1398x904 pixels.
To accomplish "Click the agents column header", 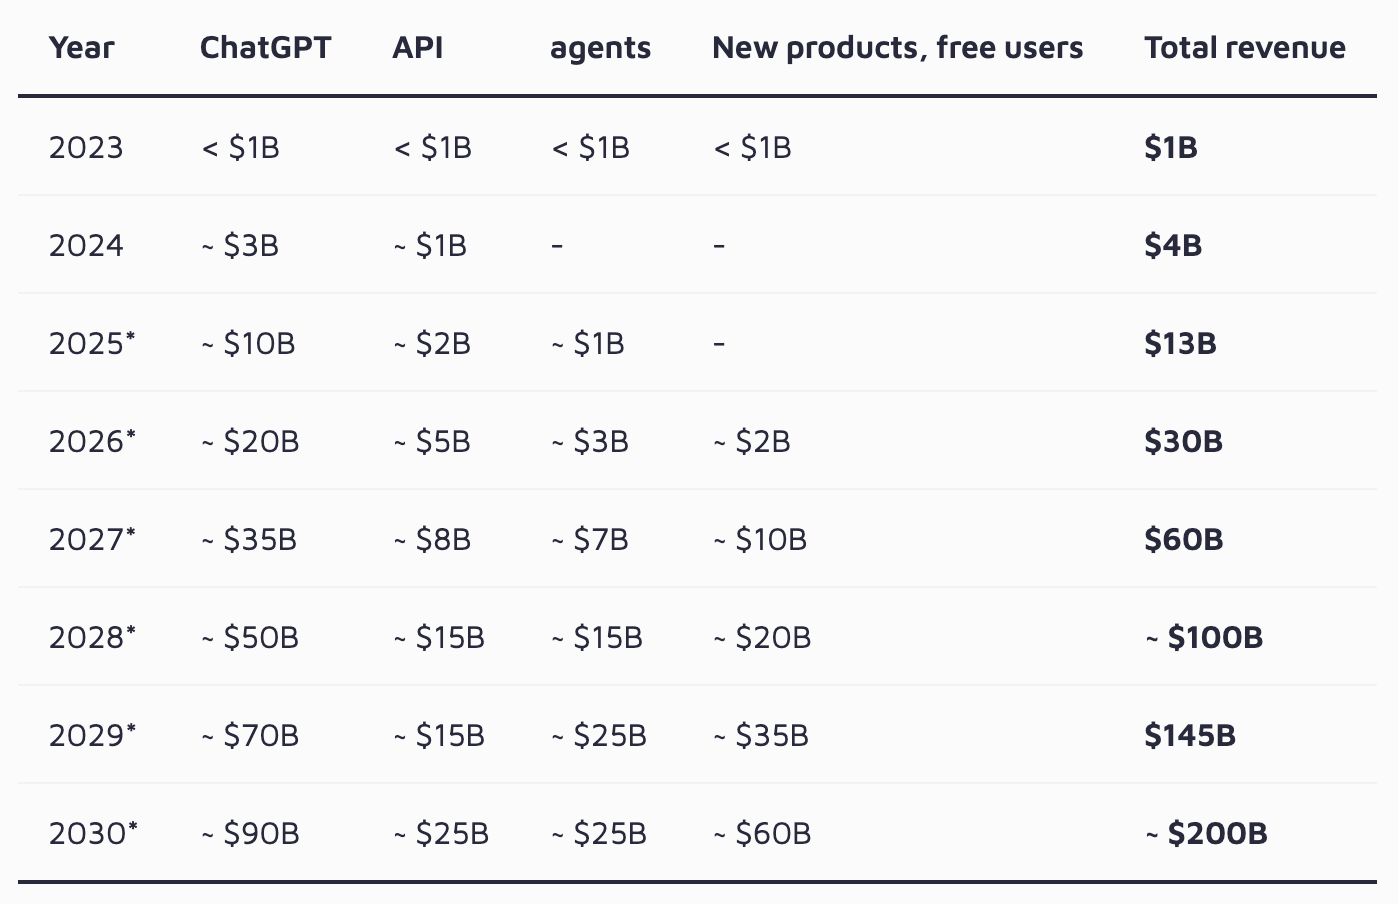I will click(x=600, y=48).
